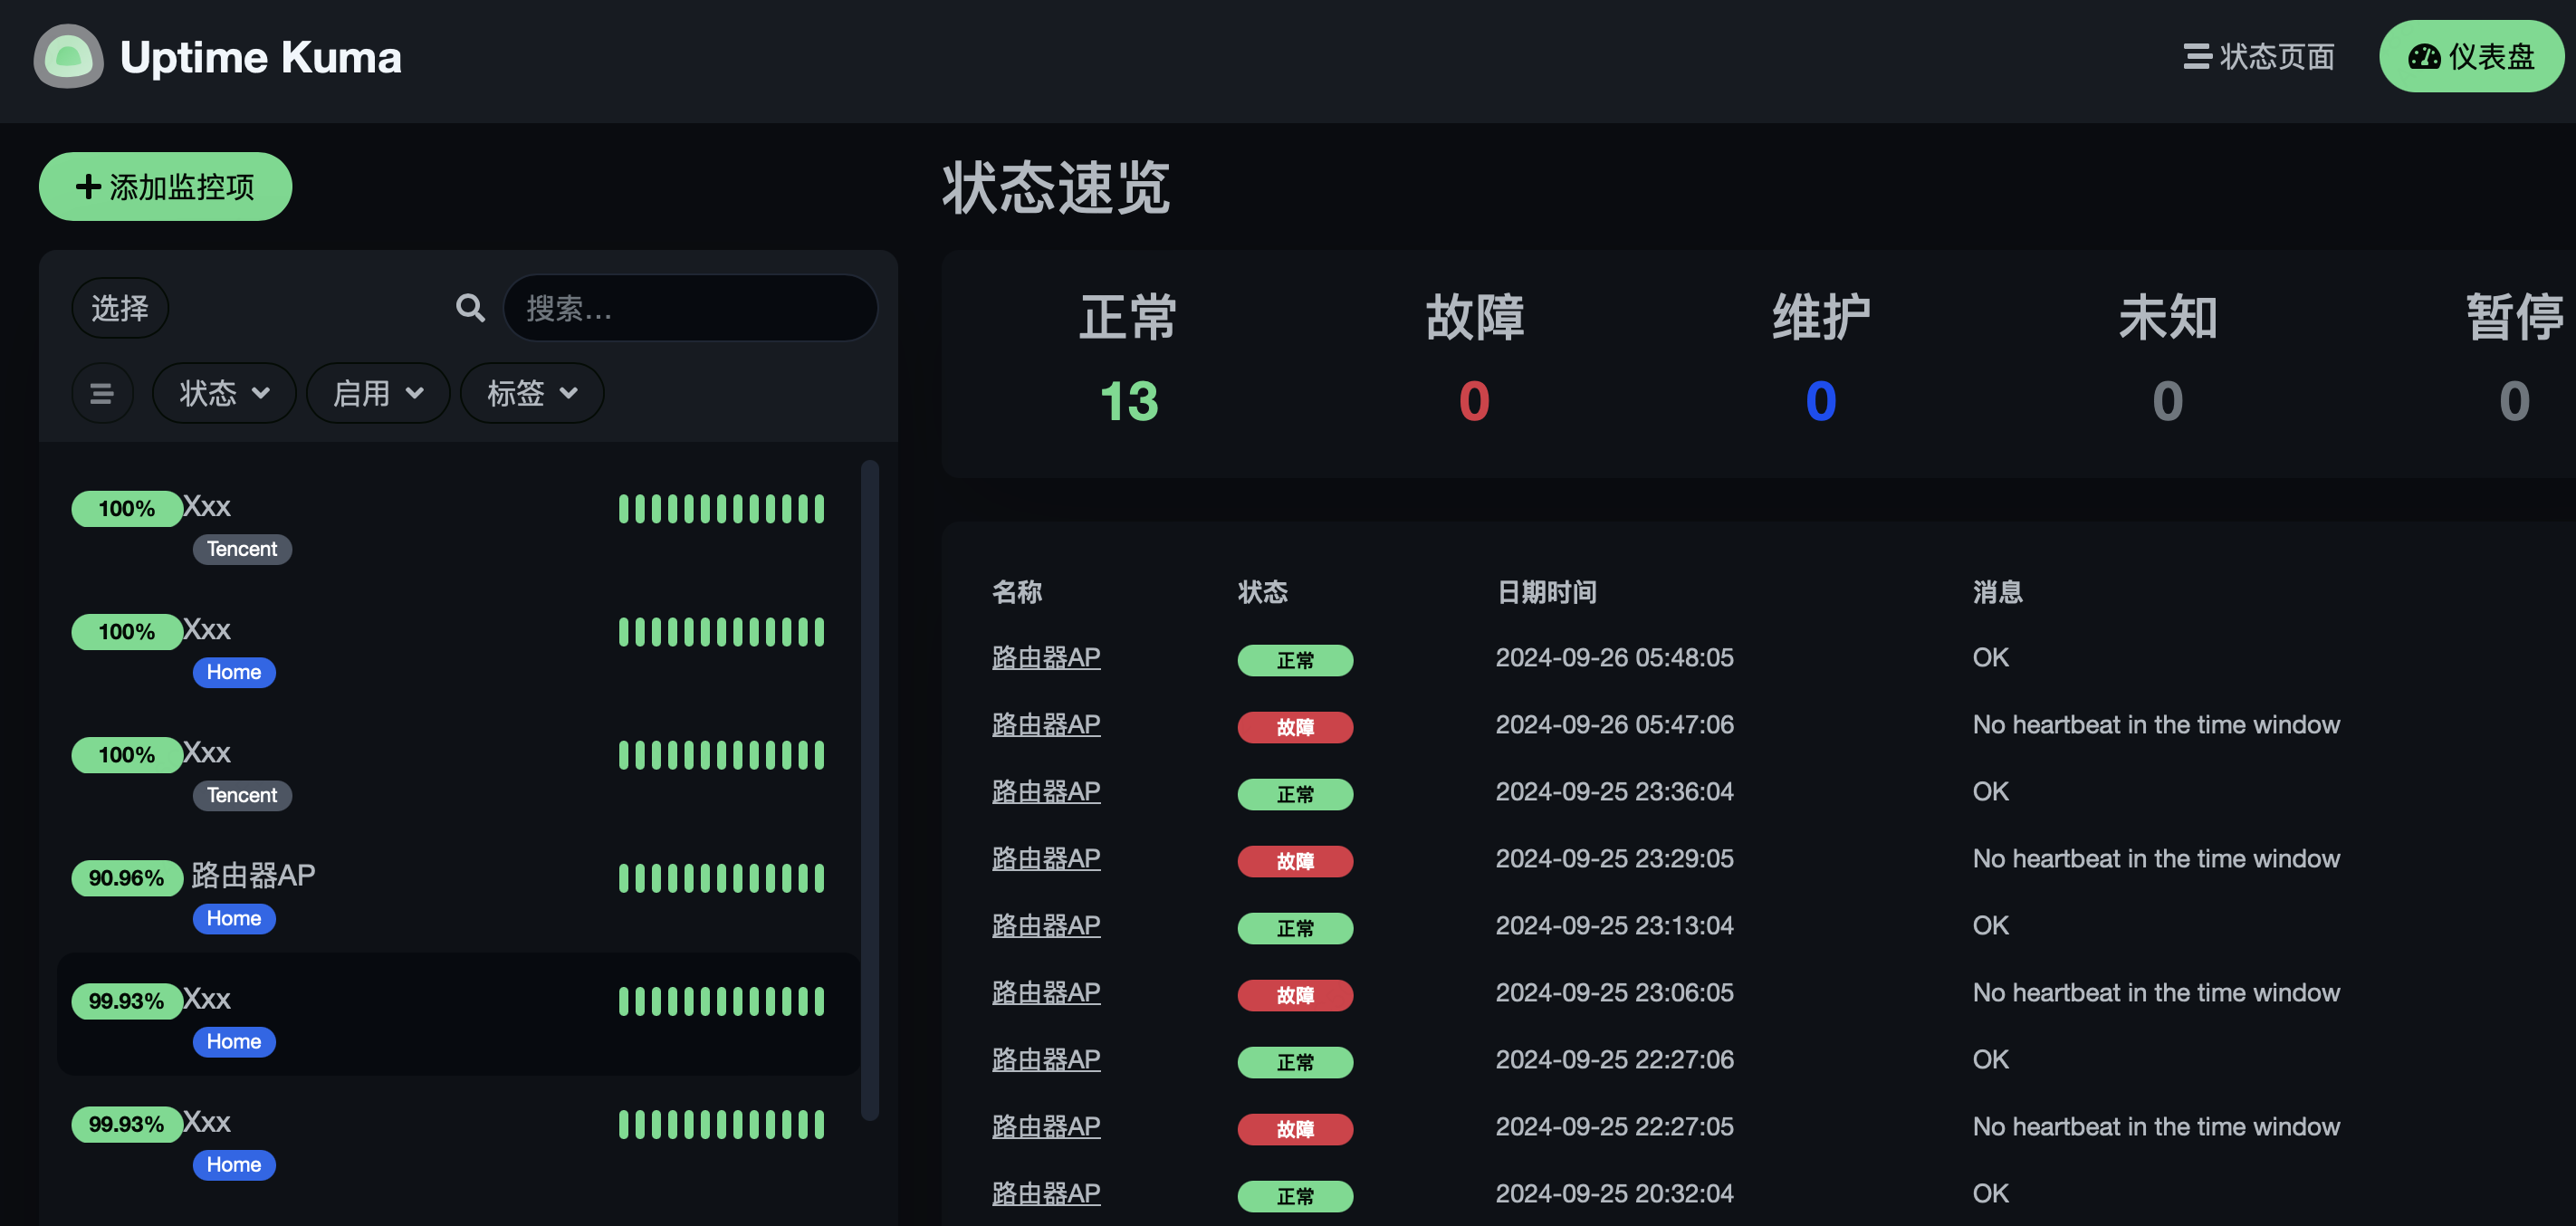Click a heartbeat bar of the 路由器AP monitor
Screen dimensions: 2576x1226
pyautogui.click(x=722, y=878)
